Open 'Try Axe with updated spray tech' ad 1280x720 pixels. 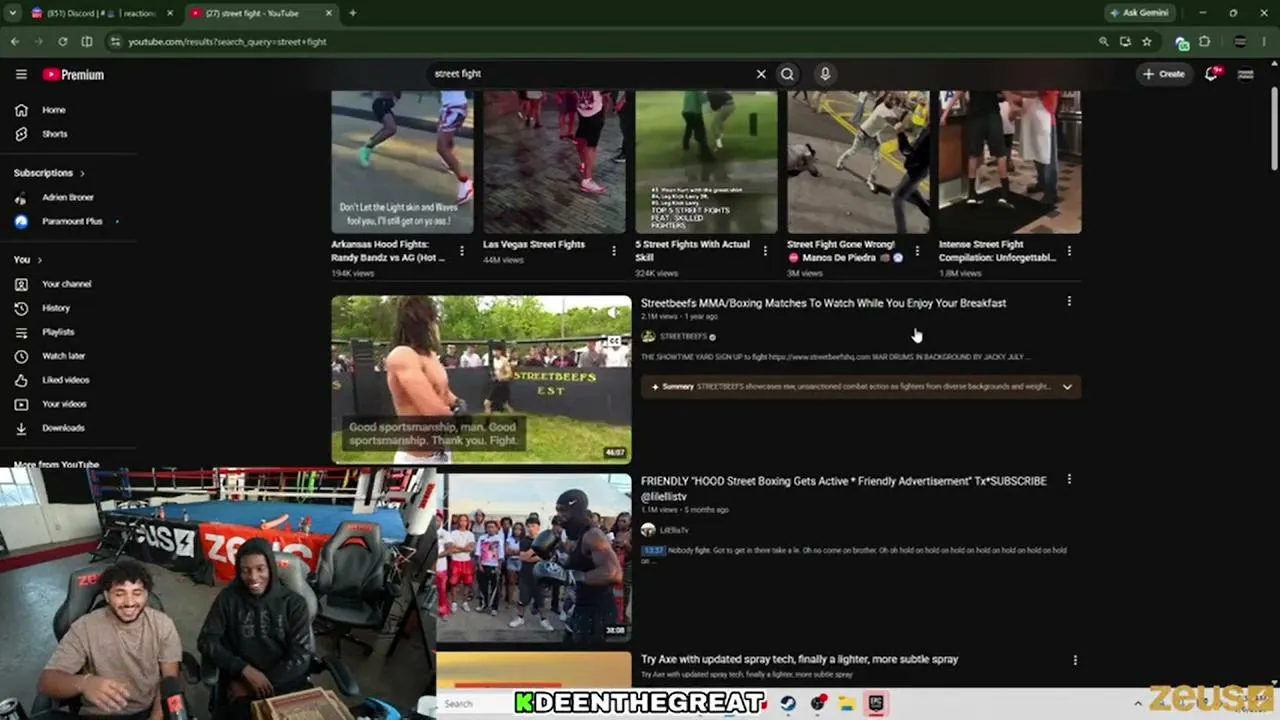799,660
